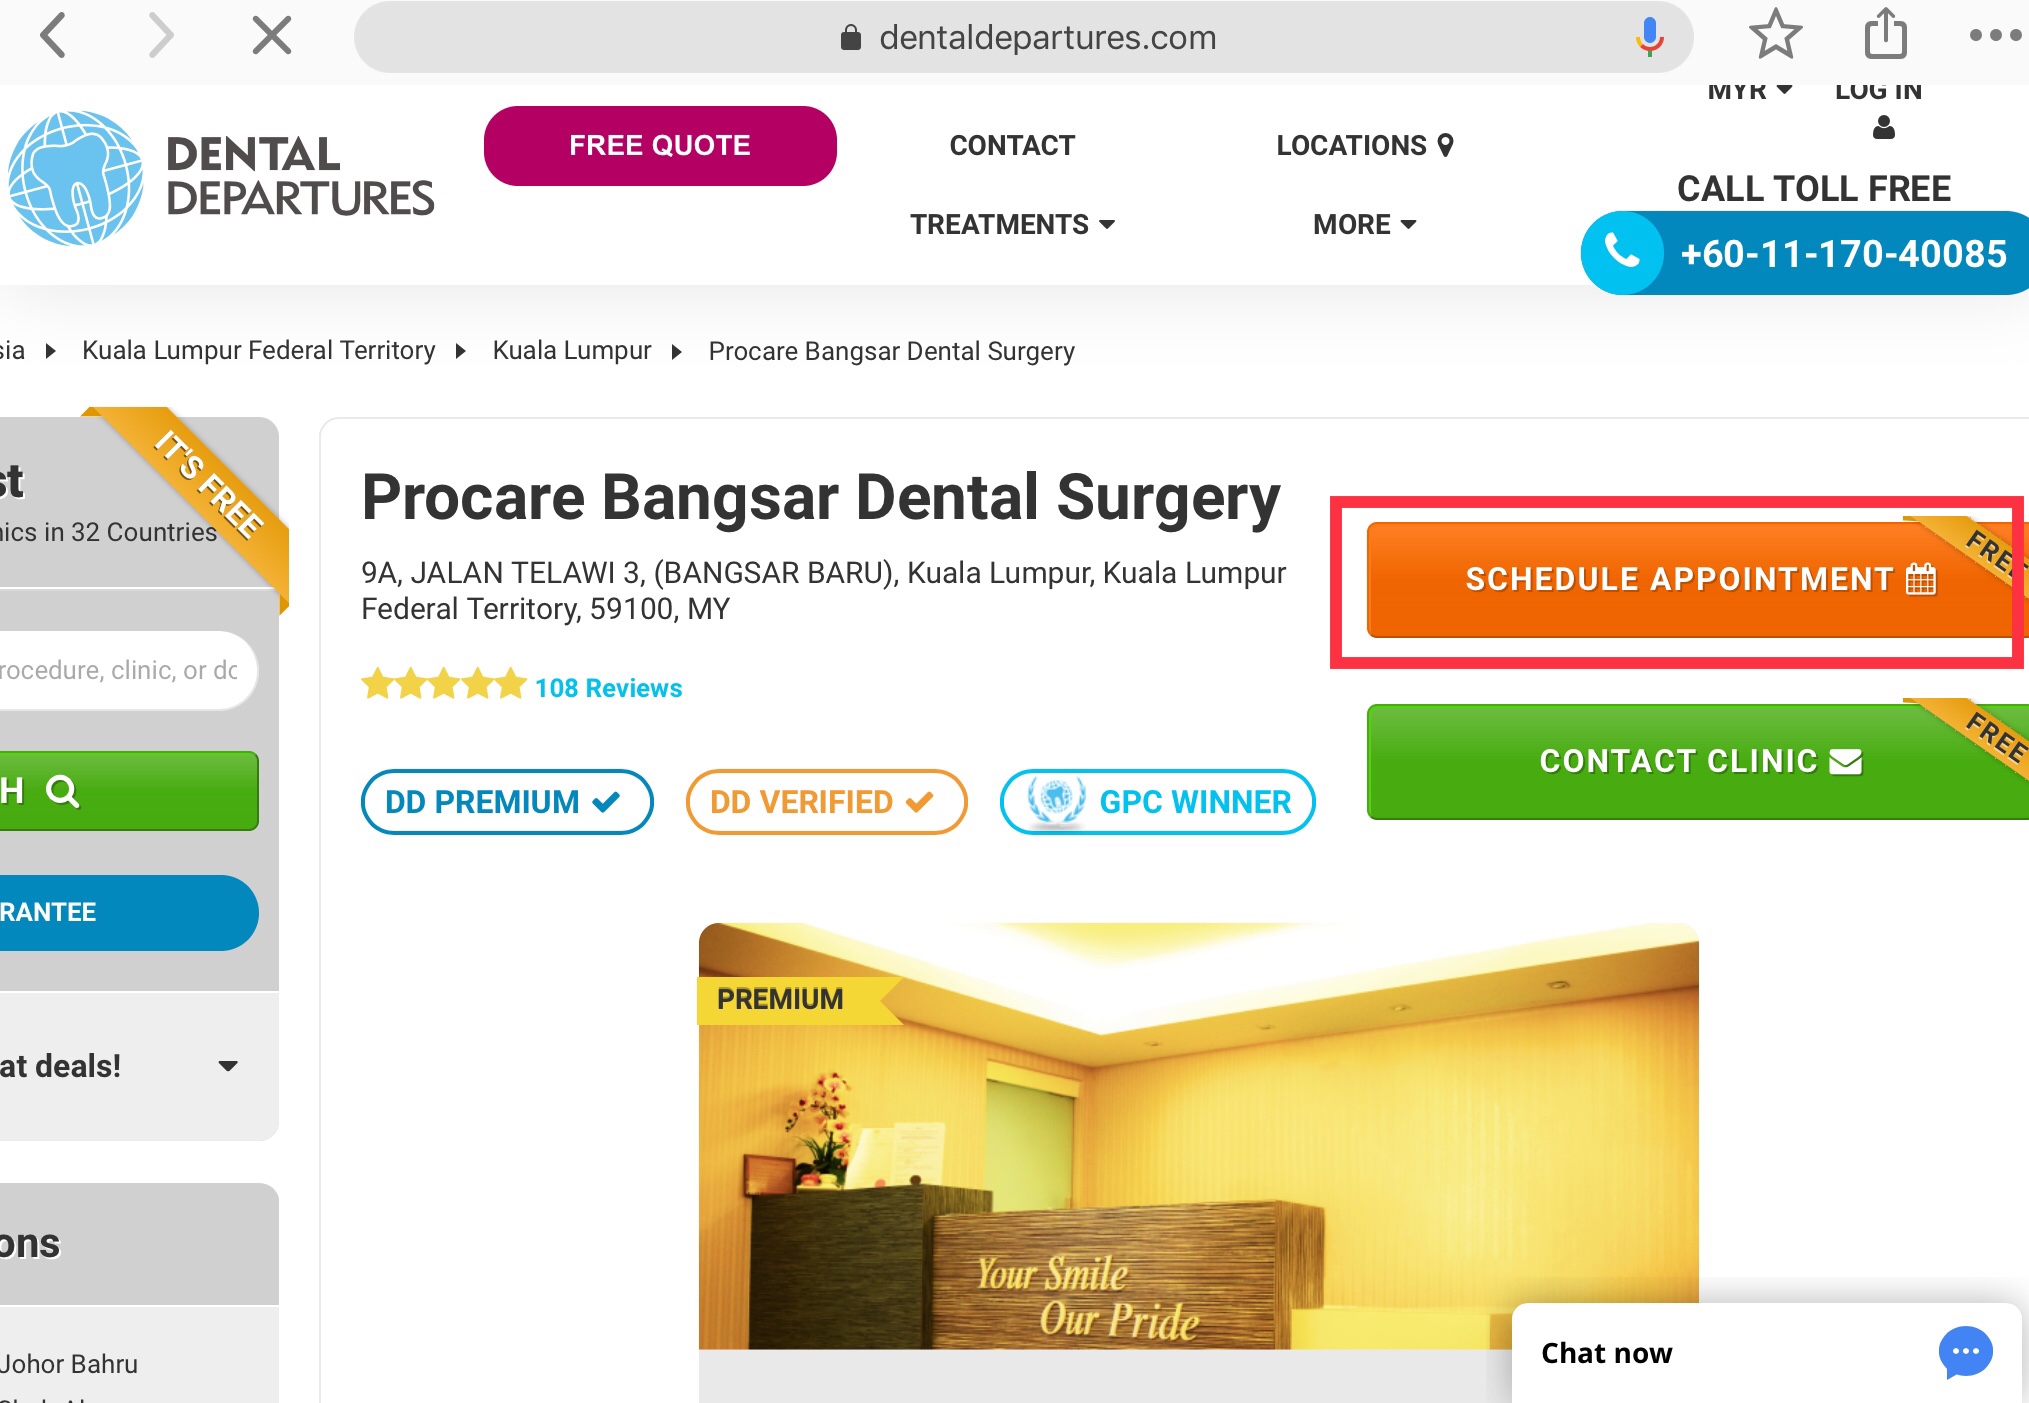Expand the deals section arrow in sidebar

click(228, 1066)
